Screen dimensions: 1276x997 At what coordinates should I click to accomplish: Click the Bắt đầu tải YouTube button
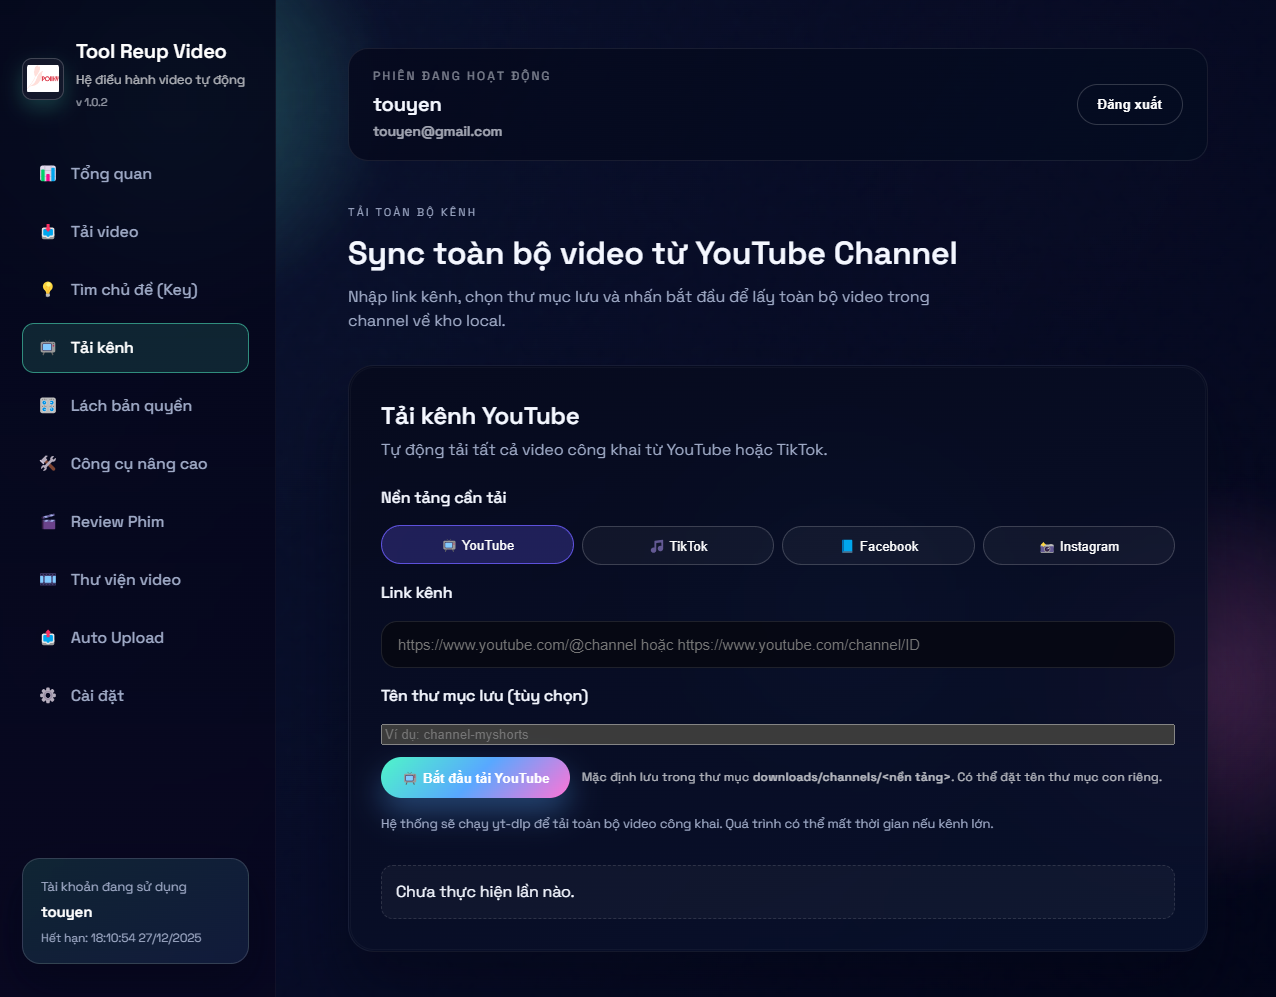coord(475,778)
